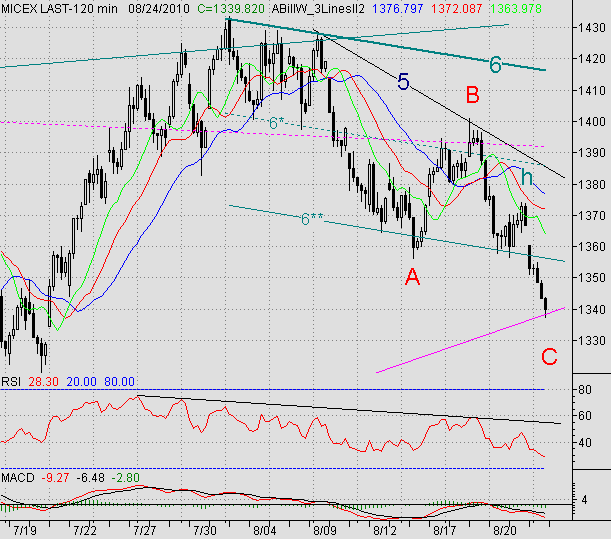
Task: Click the trendline label 5
Action: point(403,82)
